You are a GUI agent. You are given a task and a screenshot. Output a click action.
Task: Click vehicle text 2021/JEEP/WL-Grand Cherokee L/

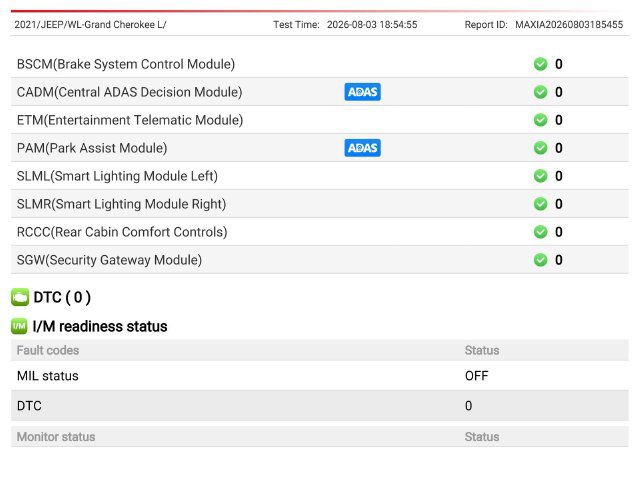[x=90, y=24]
